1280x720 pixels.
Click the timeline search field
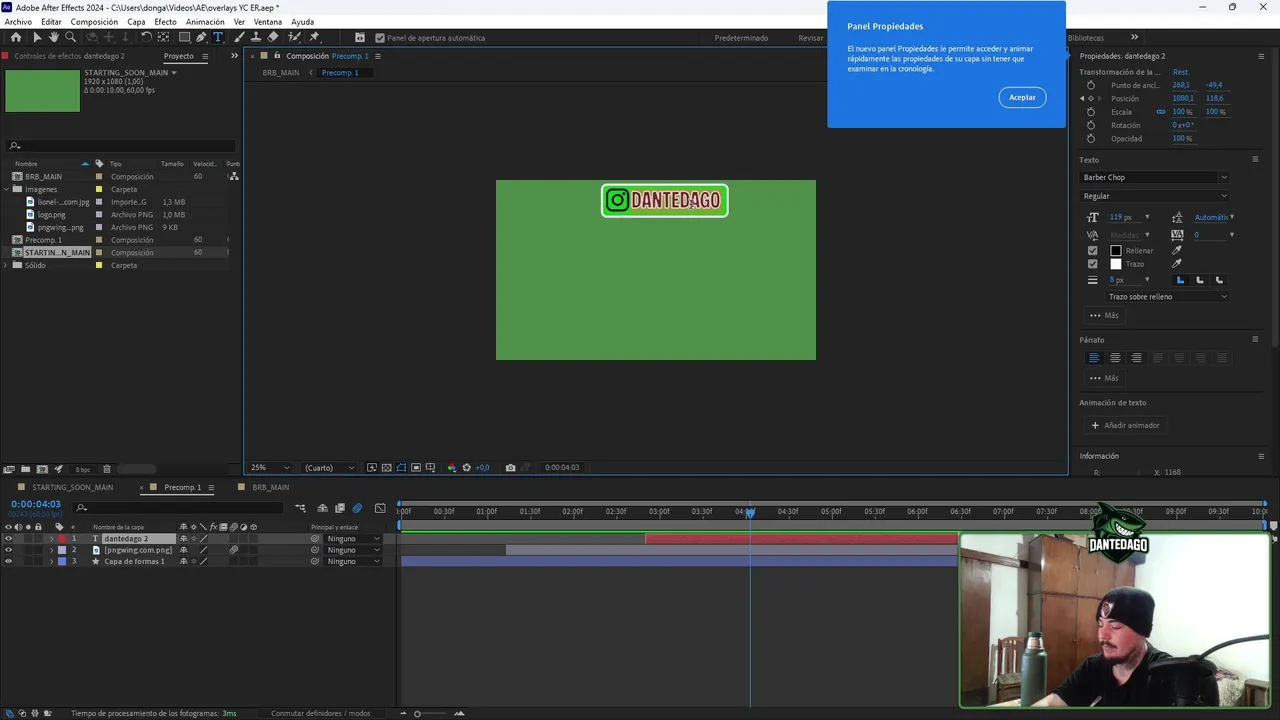(177, 508)
